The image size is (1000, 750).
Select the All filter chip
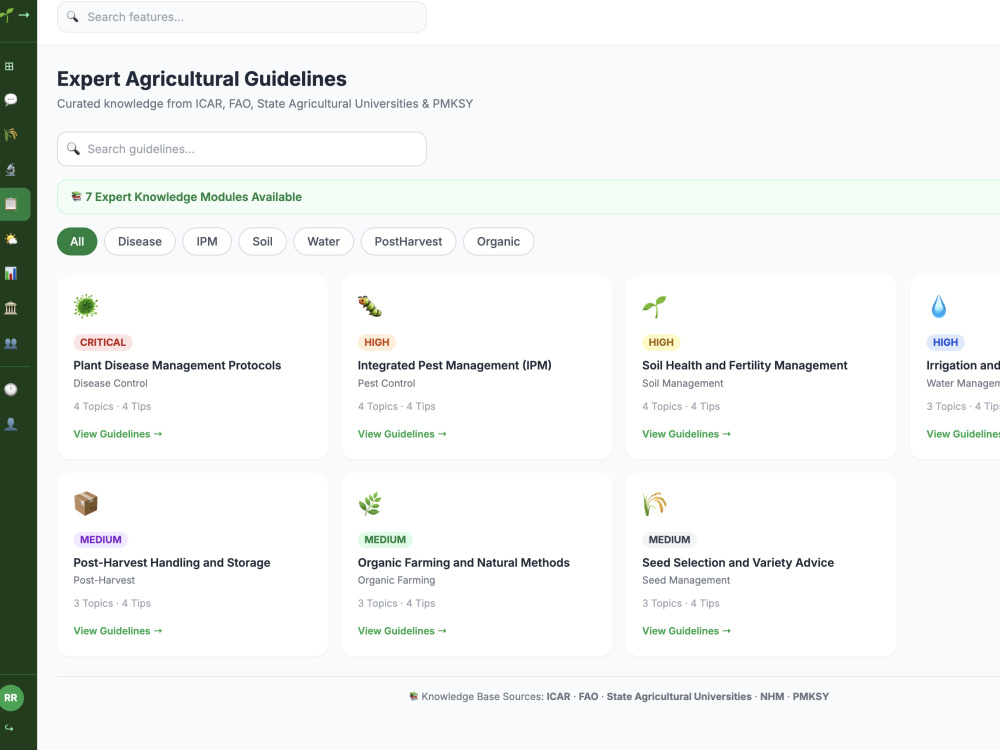pyautogui.click(x=77, y=242)
